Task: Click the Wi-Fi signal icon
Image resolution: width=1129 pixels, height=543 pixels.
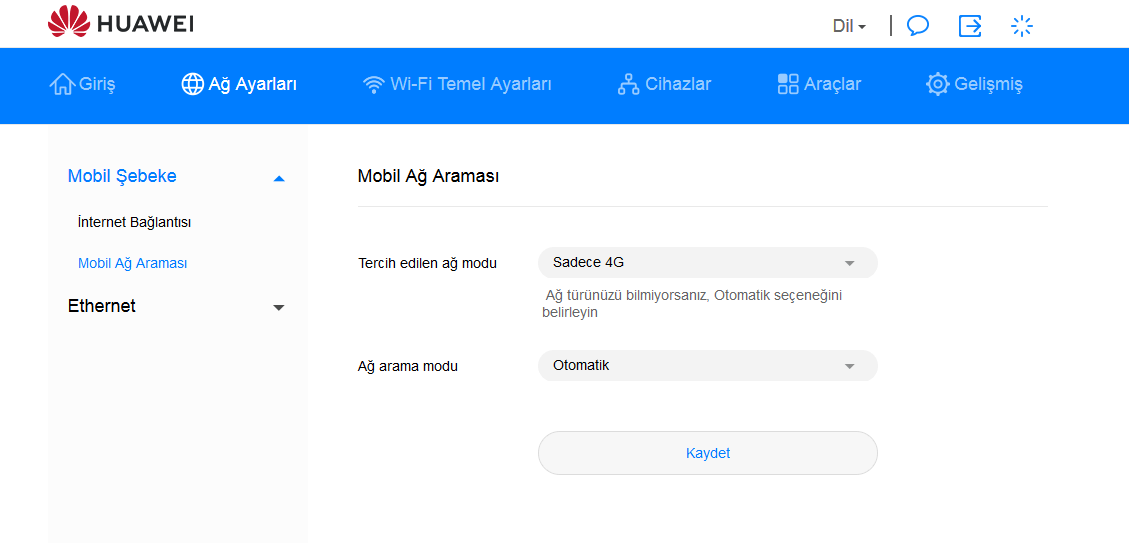Action: coord(374,85)
